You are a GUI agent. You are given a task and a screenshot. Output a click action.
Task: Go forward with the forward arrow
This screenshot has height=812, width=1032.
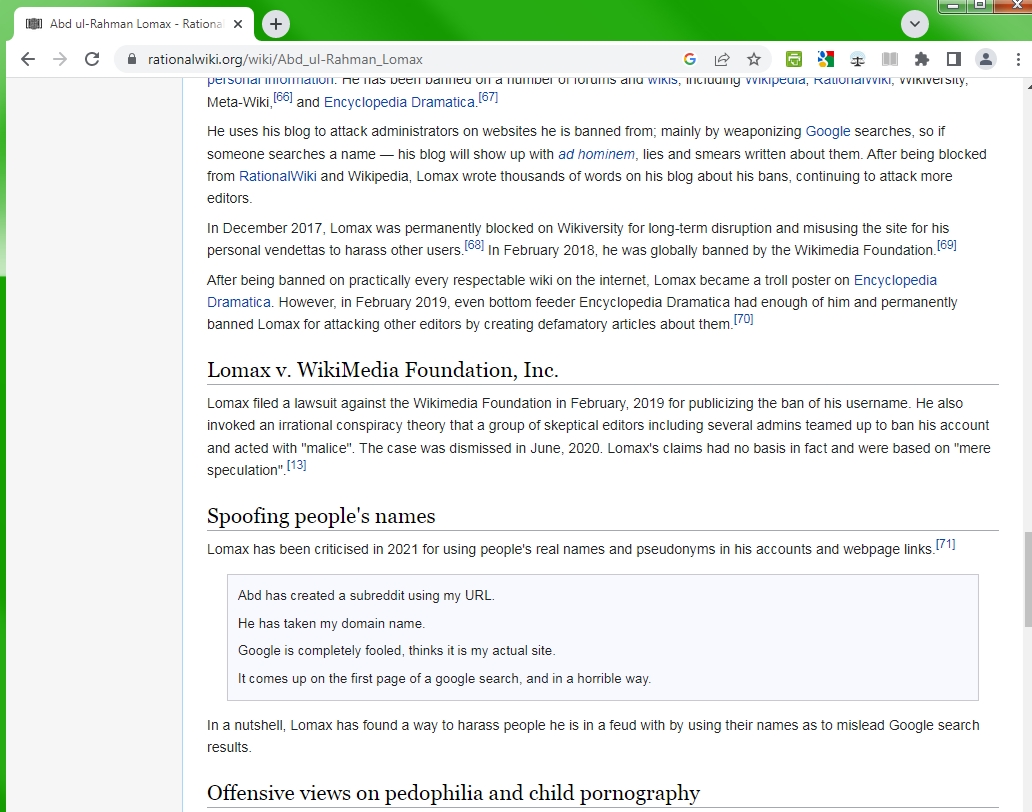[60, 59]
